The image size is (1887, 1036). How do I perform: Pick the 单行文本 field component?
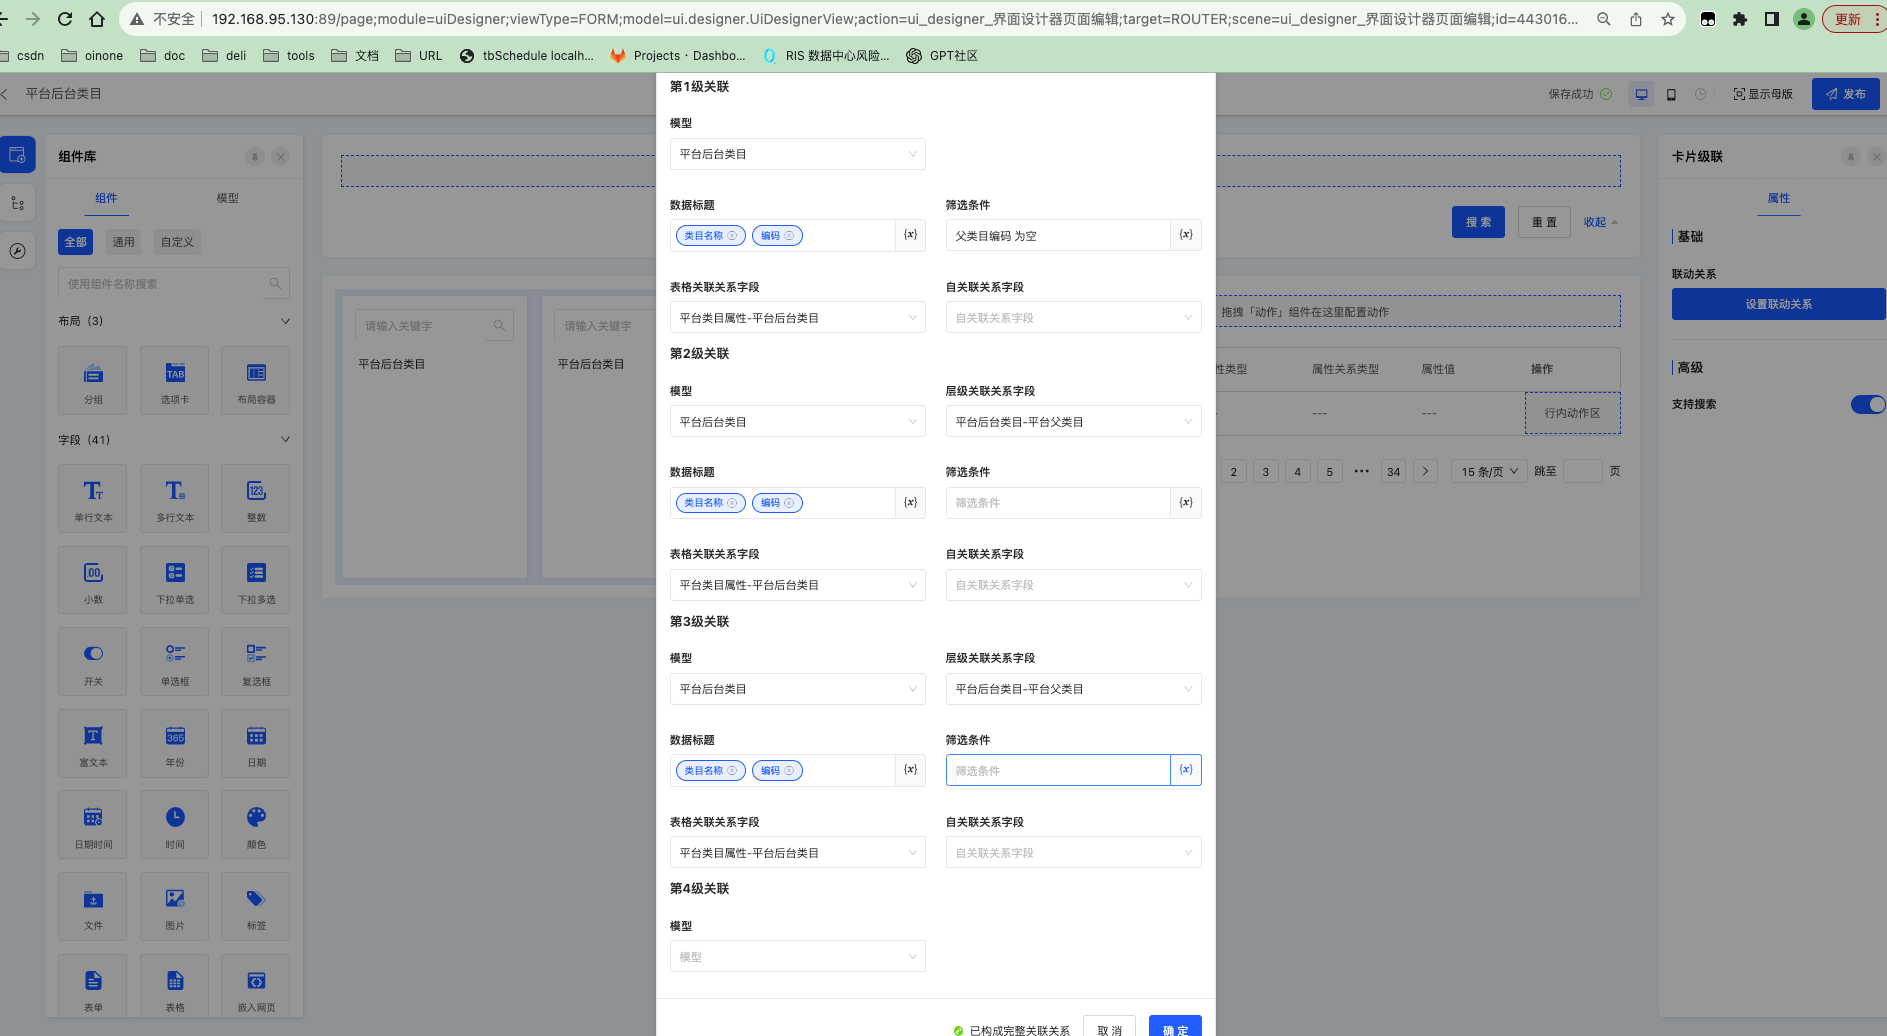[93, 498]
